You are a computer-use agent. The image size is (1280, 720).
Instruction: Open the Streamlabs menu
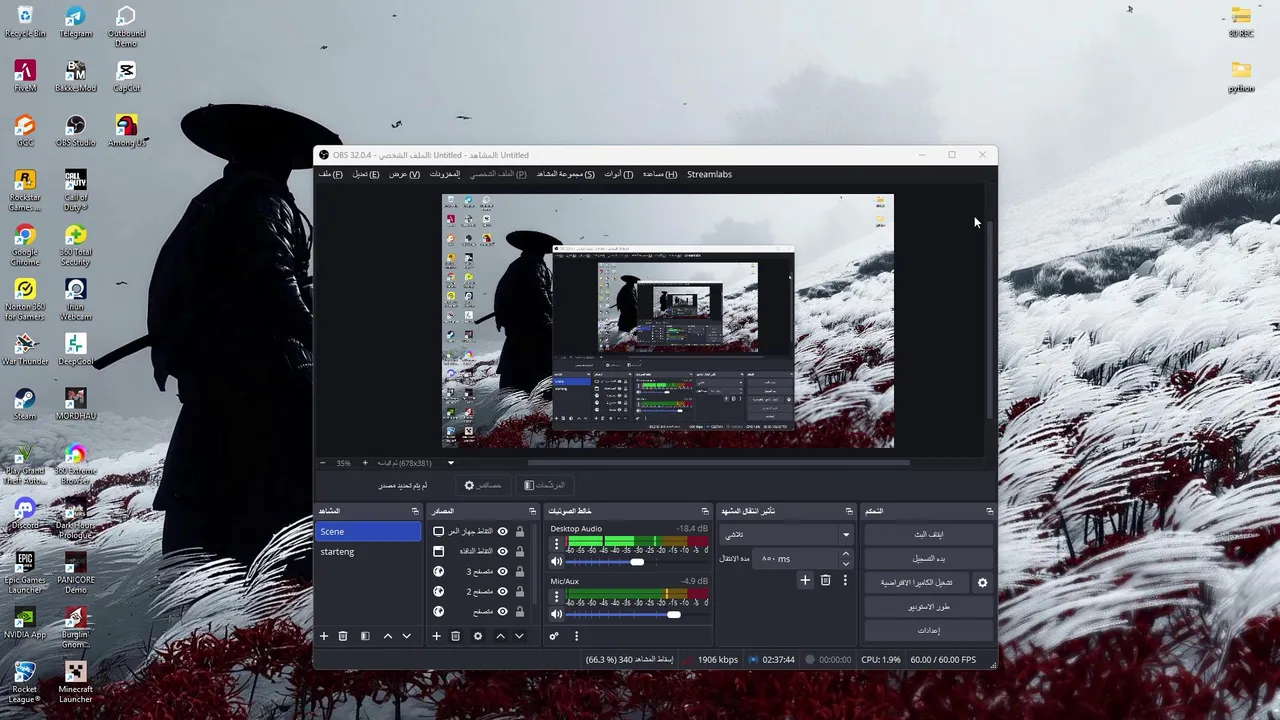click(709, 174)
